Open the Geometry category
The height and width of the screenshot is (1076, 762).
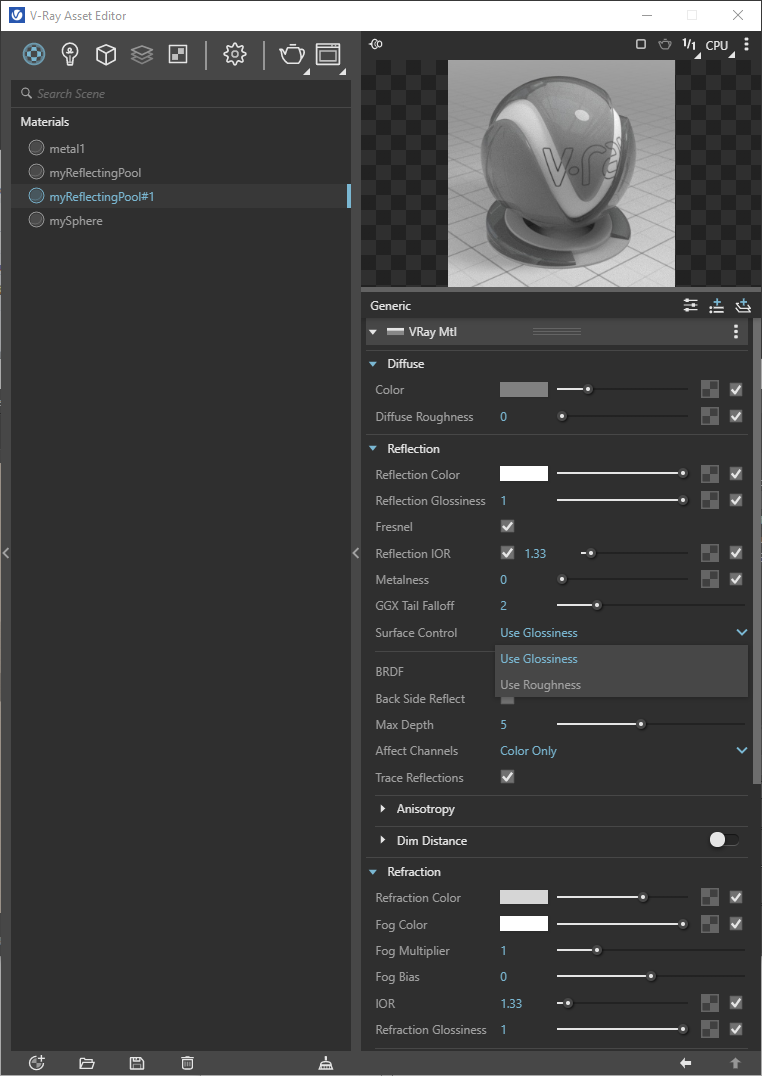click(x=106, y=54)
